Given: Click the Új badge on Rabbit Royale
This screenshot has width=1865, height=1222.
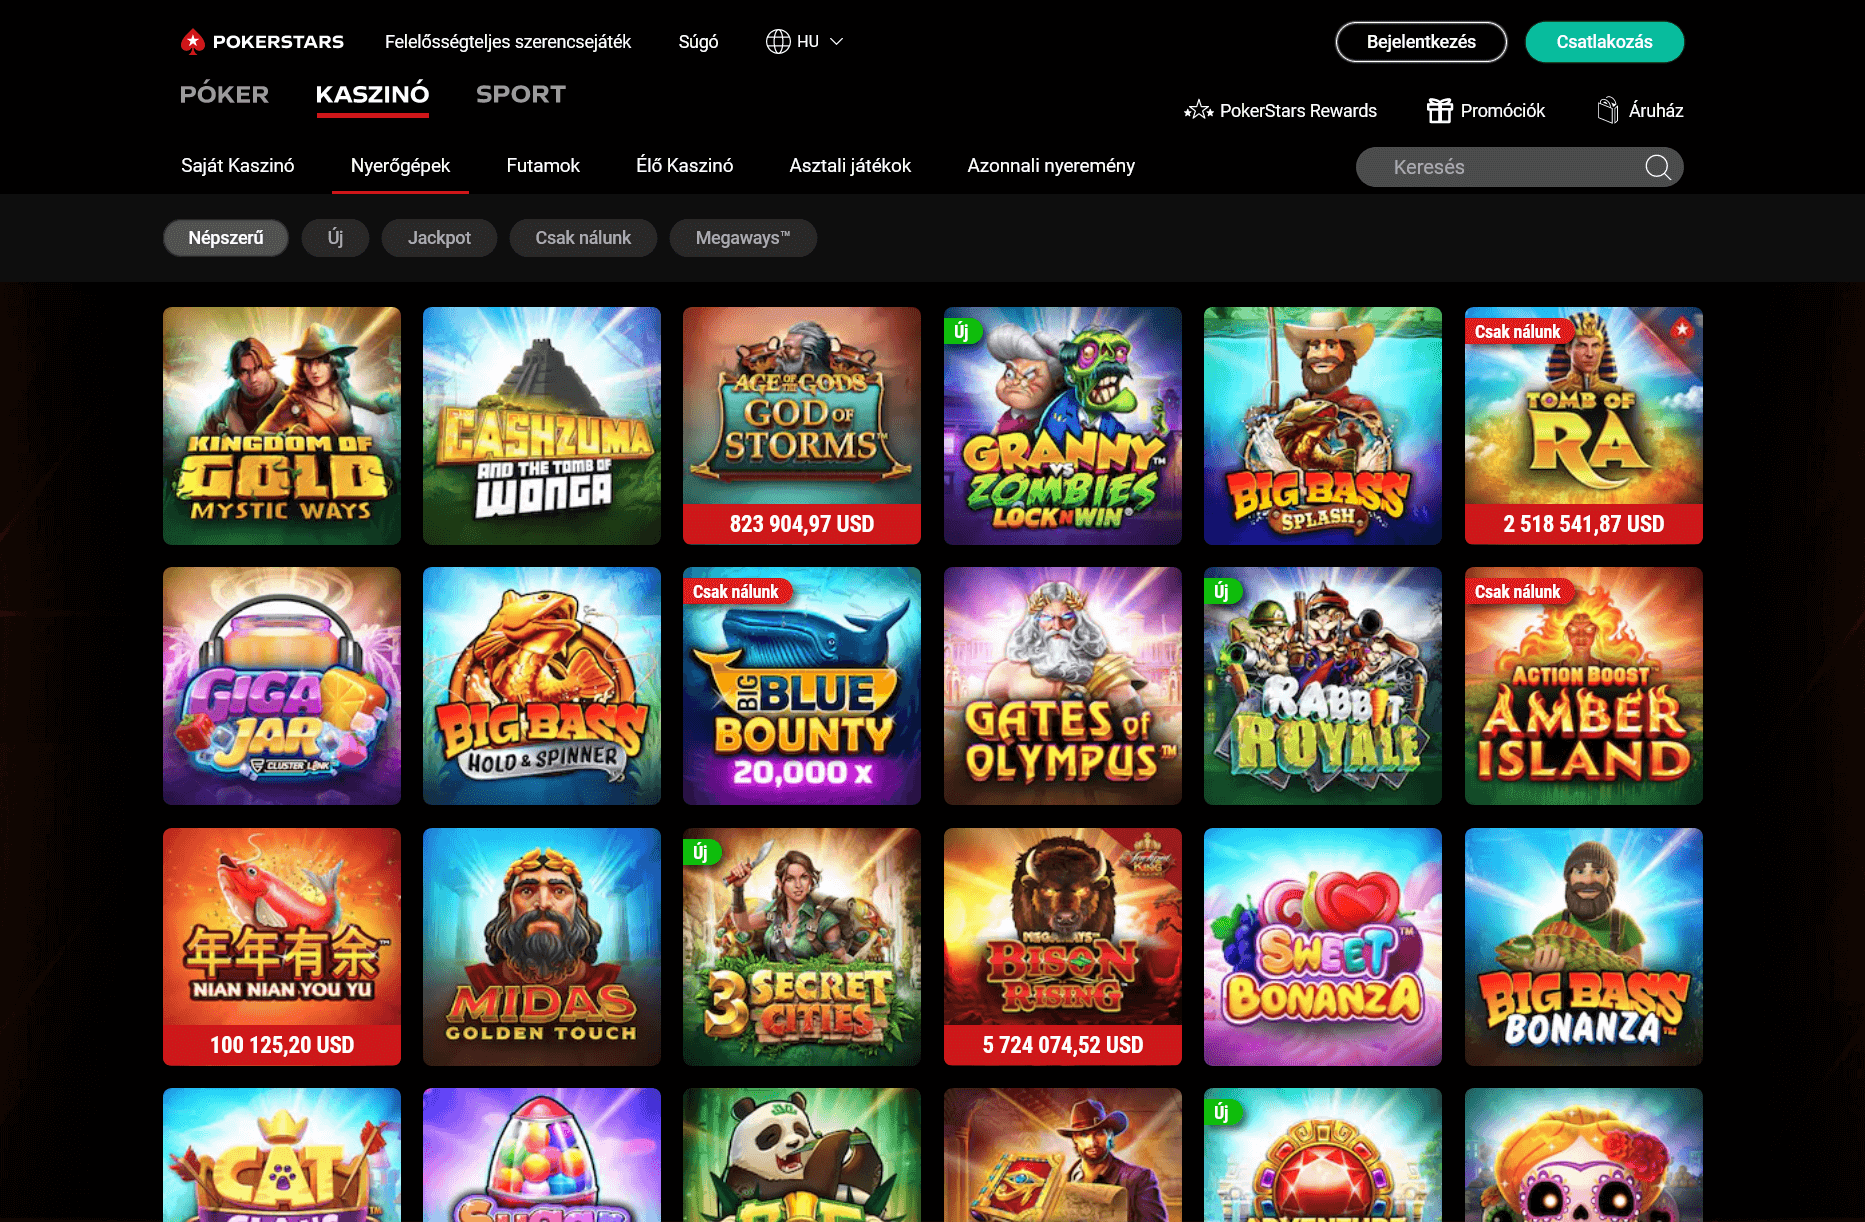Looking at the screenshot, I should (1221, 592).
